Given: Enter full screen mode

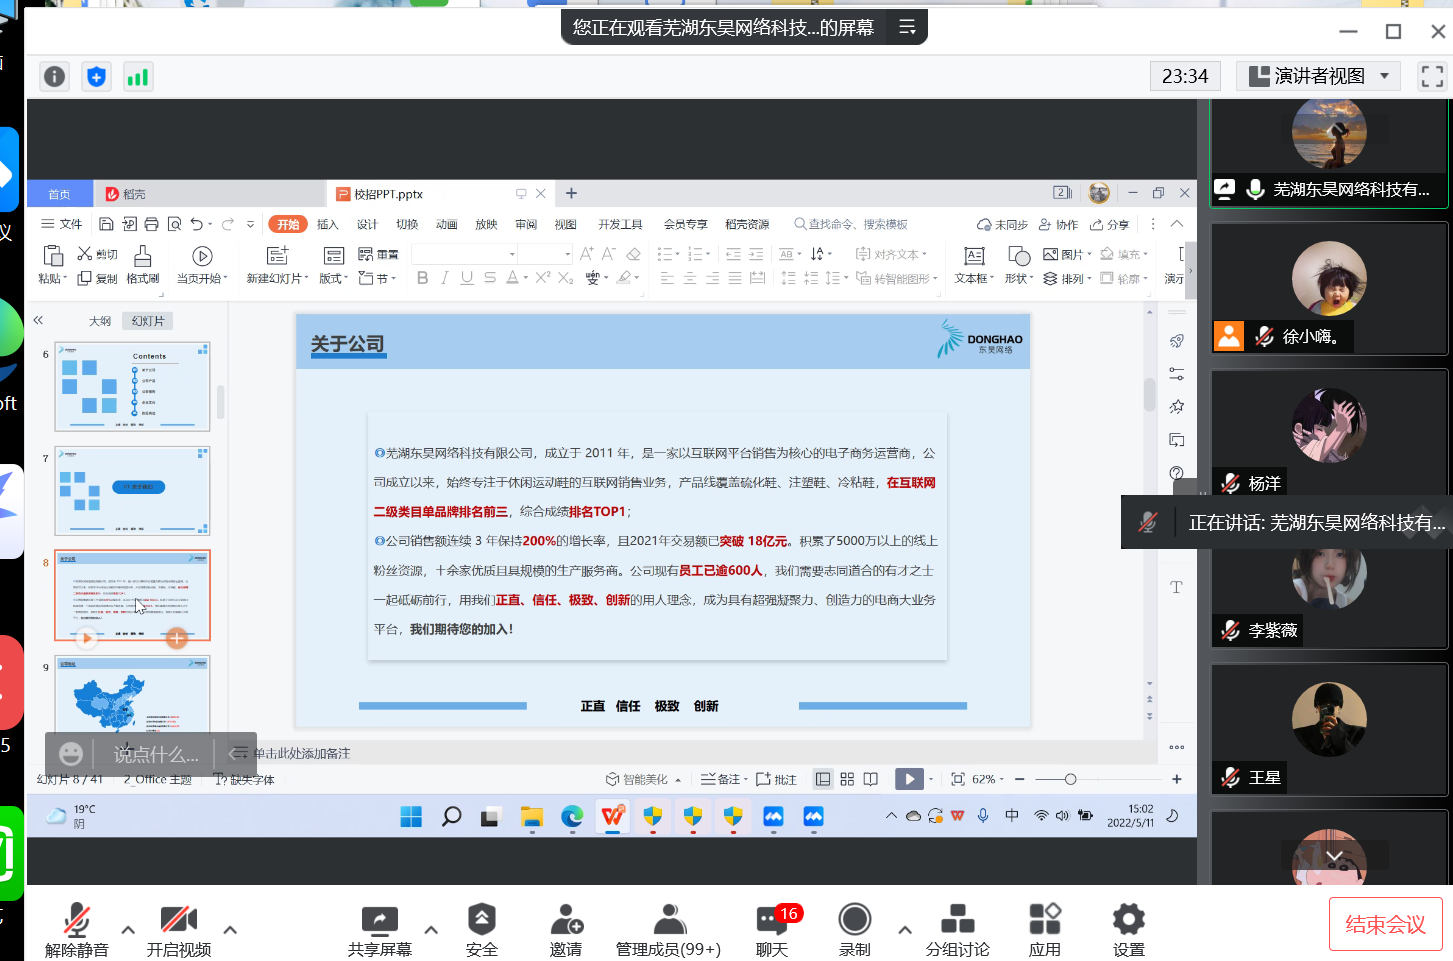Looking at the screenshot, I should (1432, 76).
